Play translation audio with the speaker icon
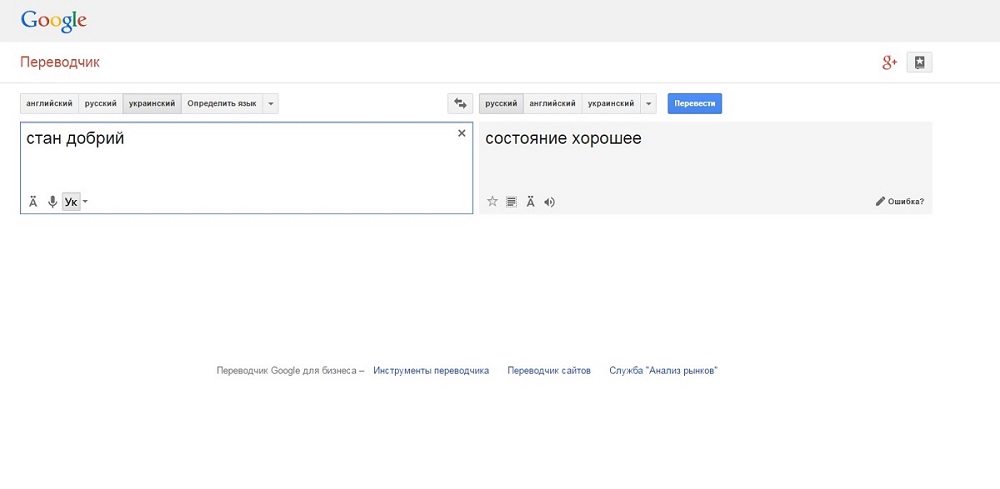 coord(549,202)
